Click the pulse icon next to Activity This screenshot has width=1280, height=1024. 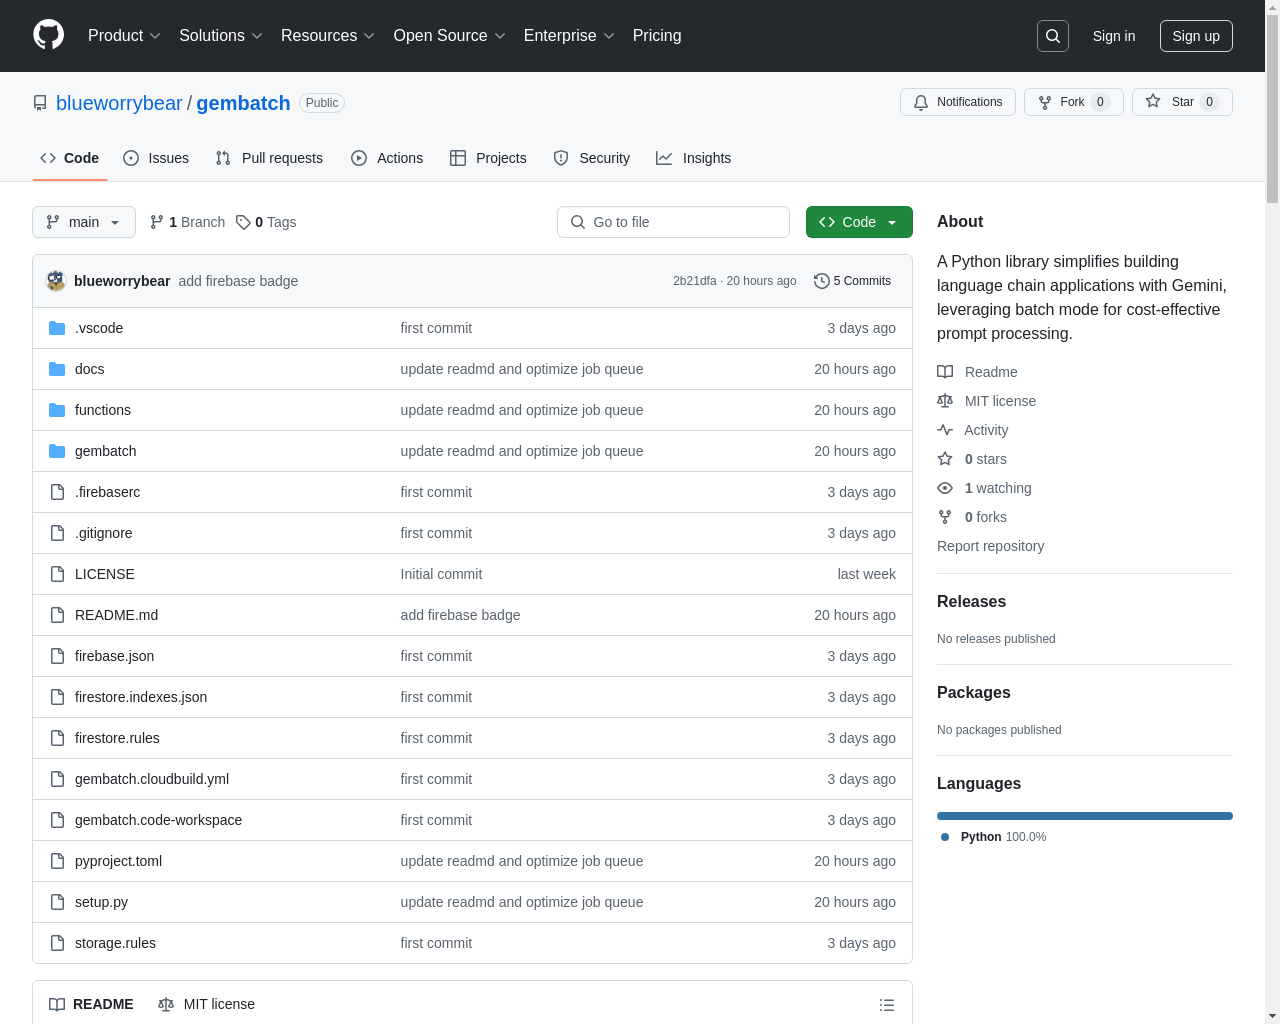coord(945,430)
